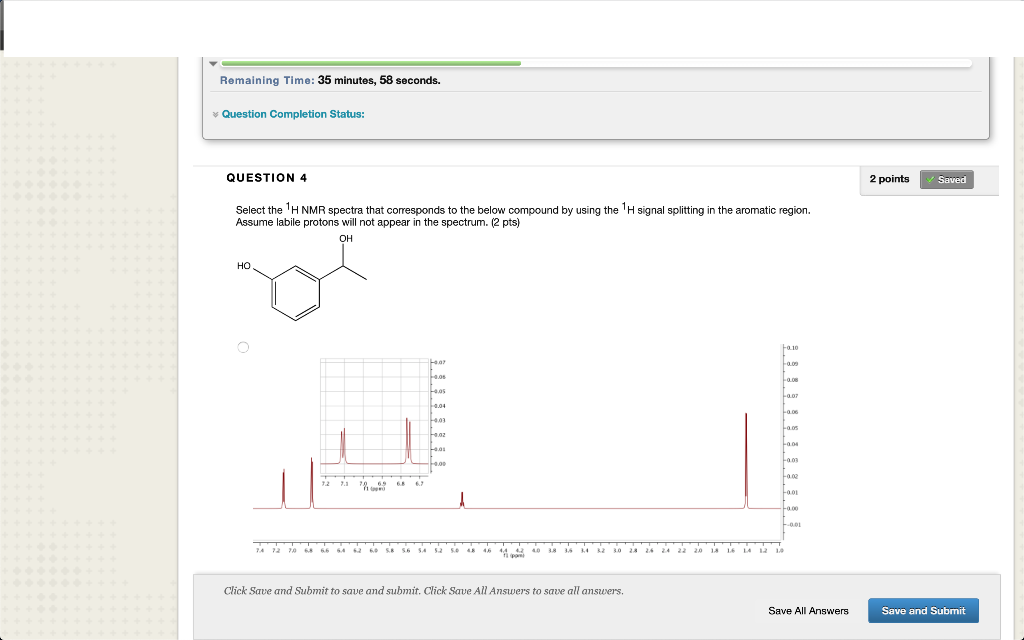Click Save and Submit
This screenshot has height=640, width=1024.
pos(922,610)
